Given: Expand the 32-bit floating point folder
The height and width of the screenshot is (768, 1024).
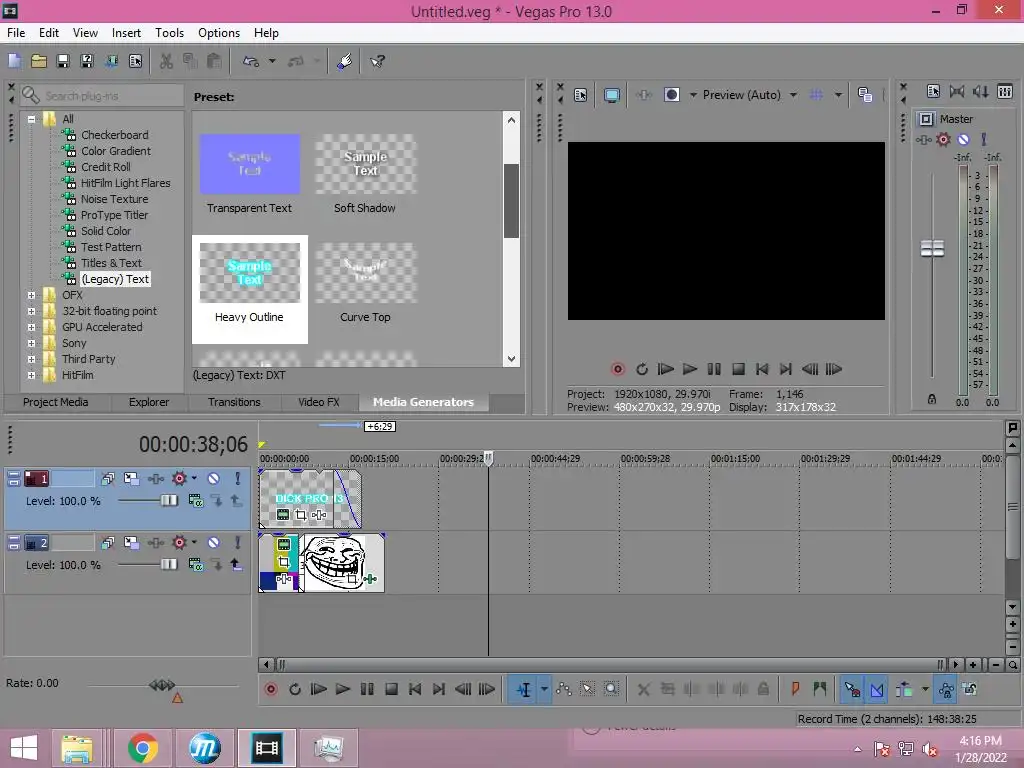Looking at the screenshot, I should tap(31, 312).
